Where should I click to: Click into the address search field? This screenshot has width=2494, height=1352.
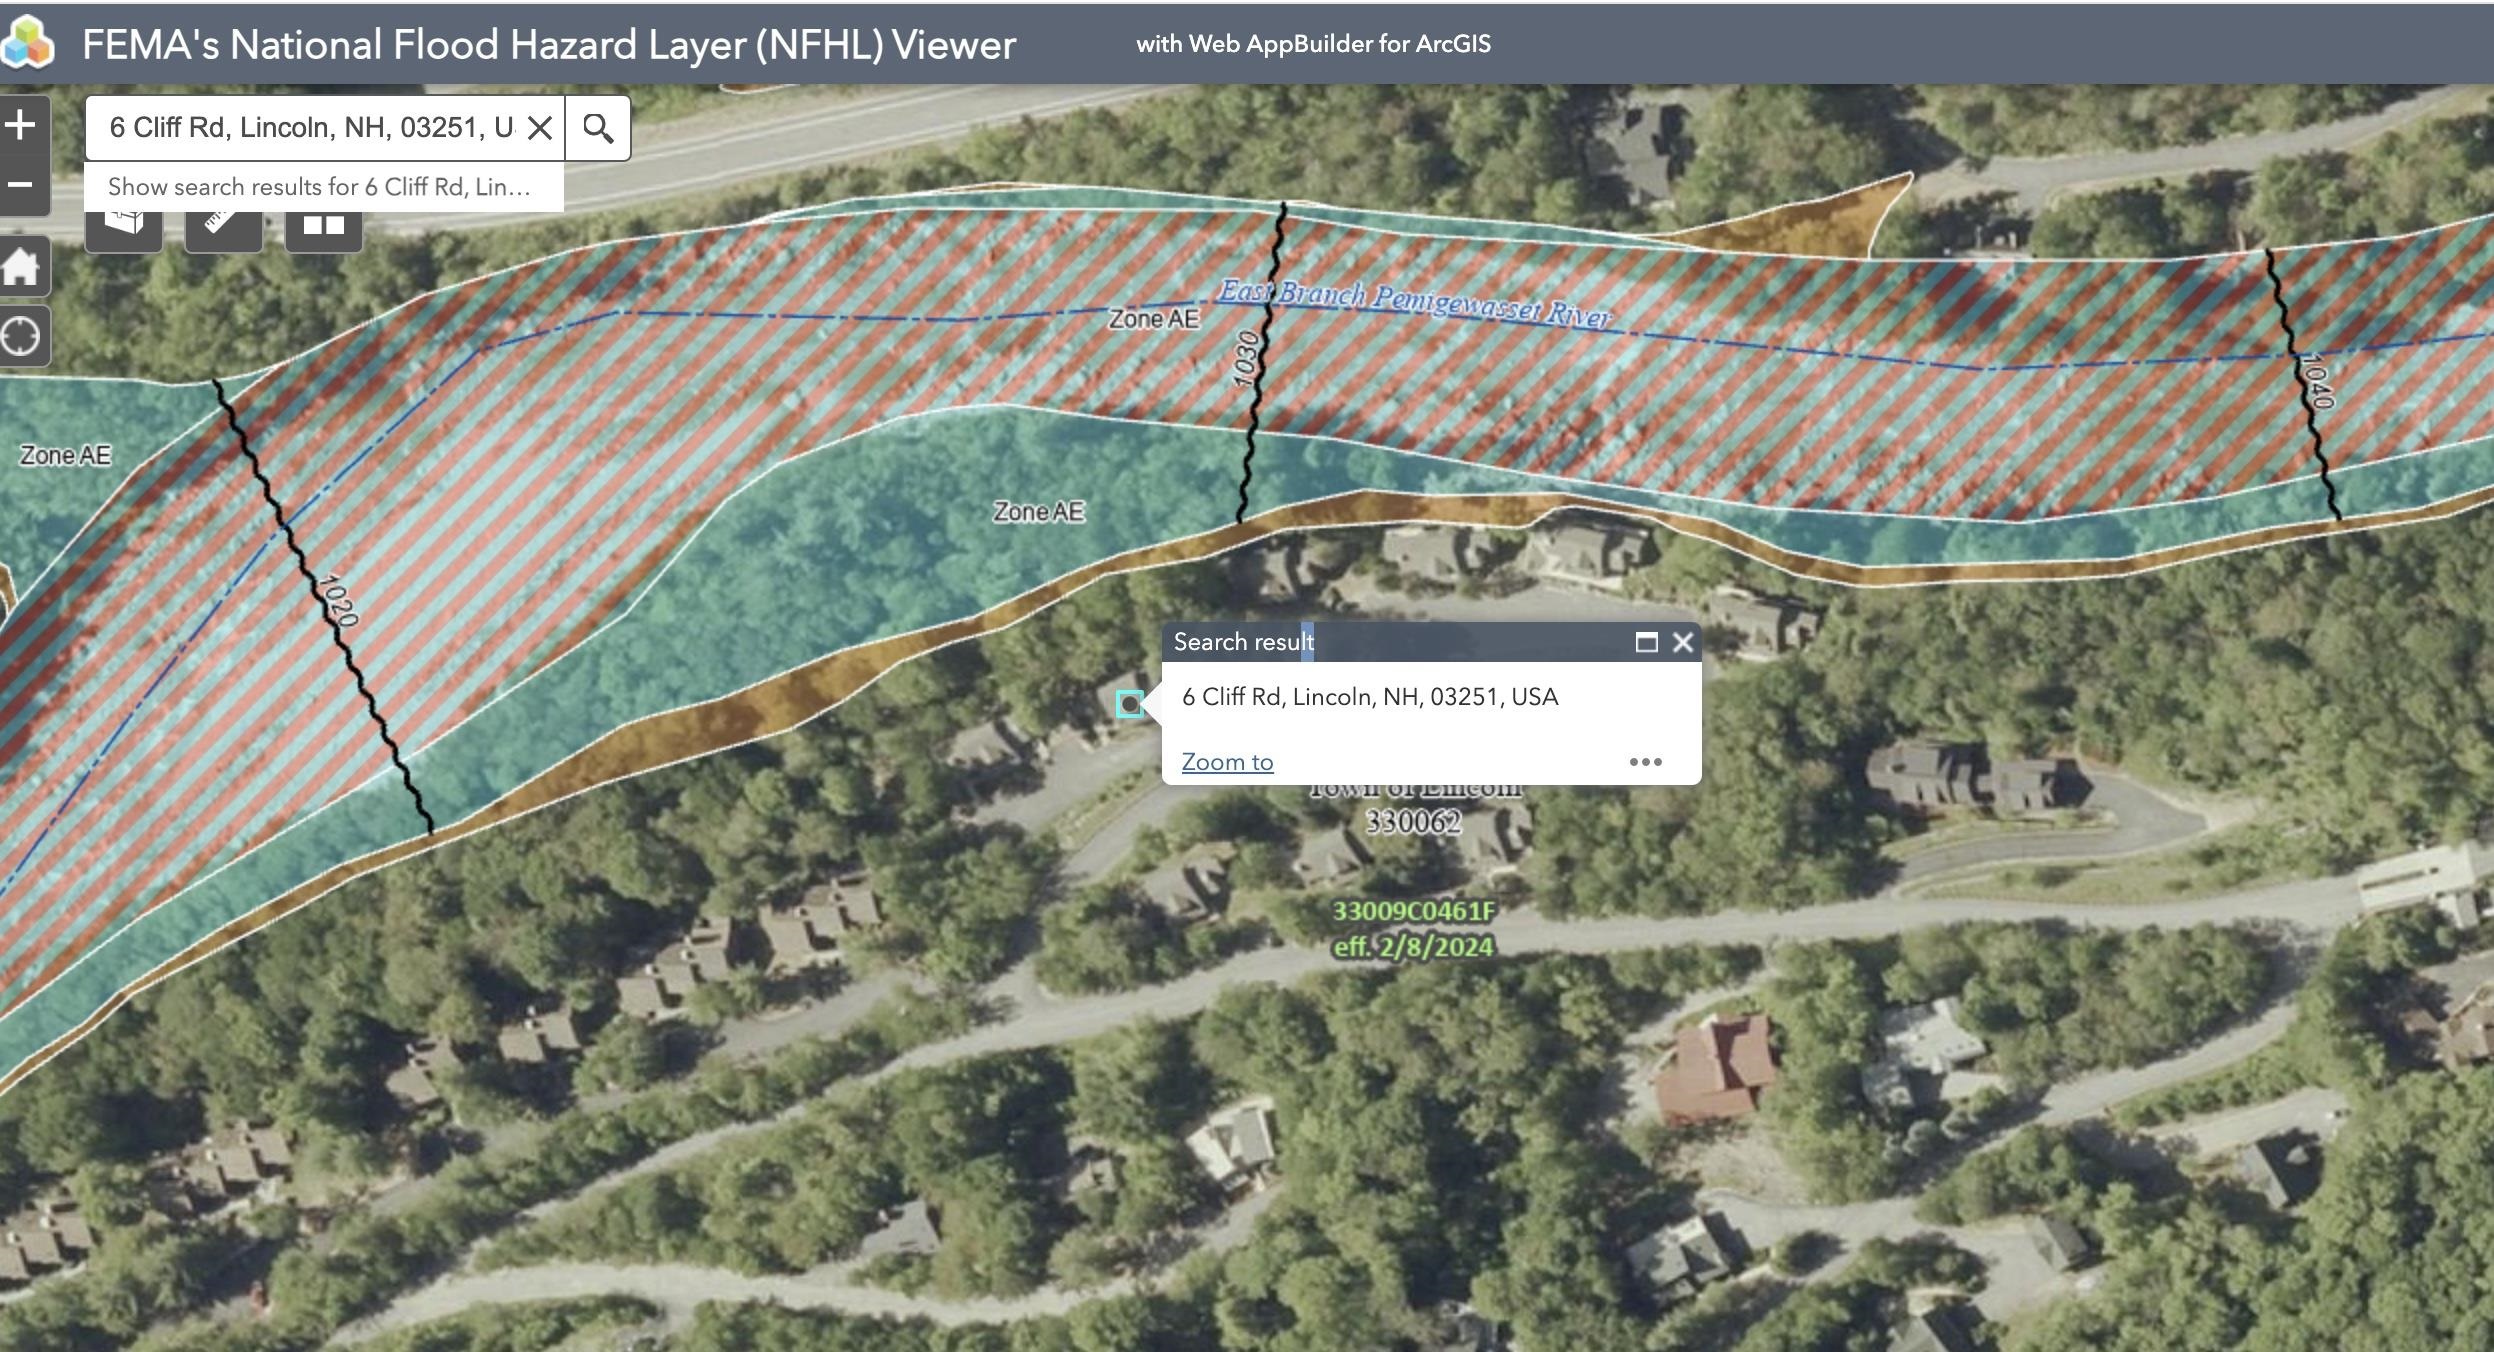[310, 128]
